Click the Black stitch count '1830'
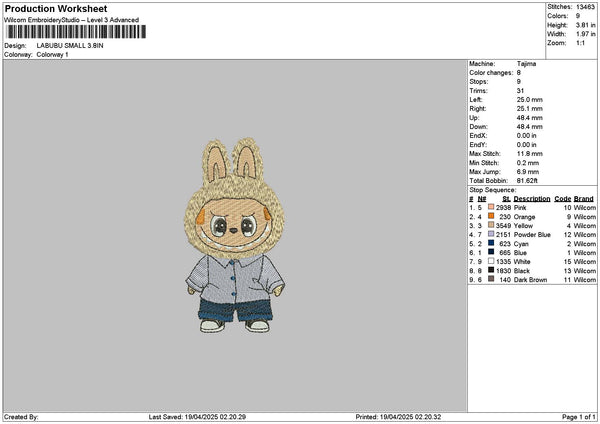The width and height of the screenshot is (600, 424). pyautogui.click(x=503, y=271)
